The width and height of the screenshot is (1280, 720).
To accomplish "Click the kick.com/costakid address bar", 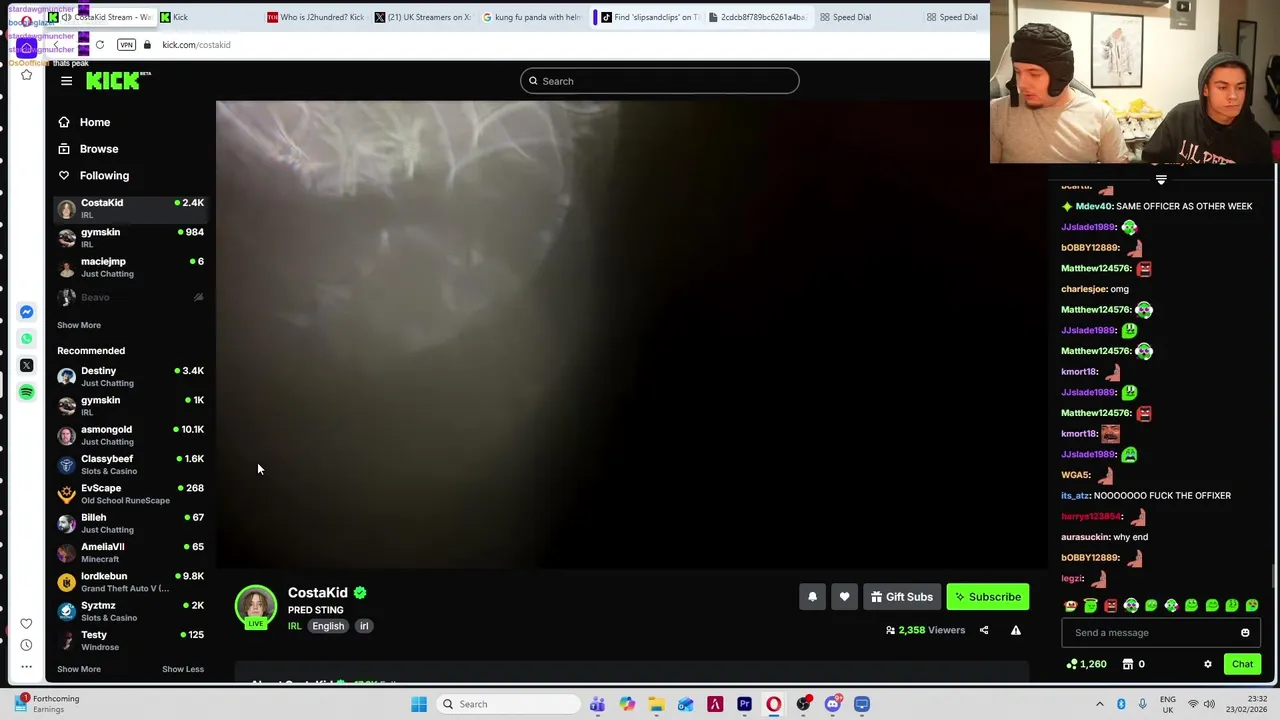I will point(196,45).
